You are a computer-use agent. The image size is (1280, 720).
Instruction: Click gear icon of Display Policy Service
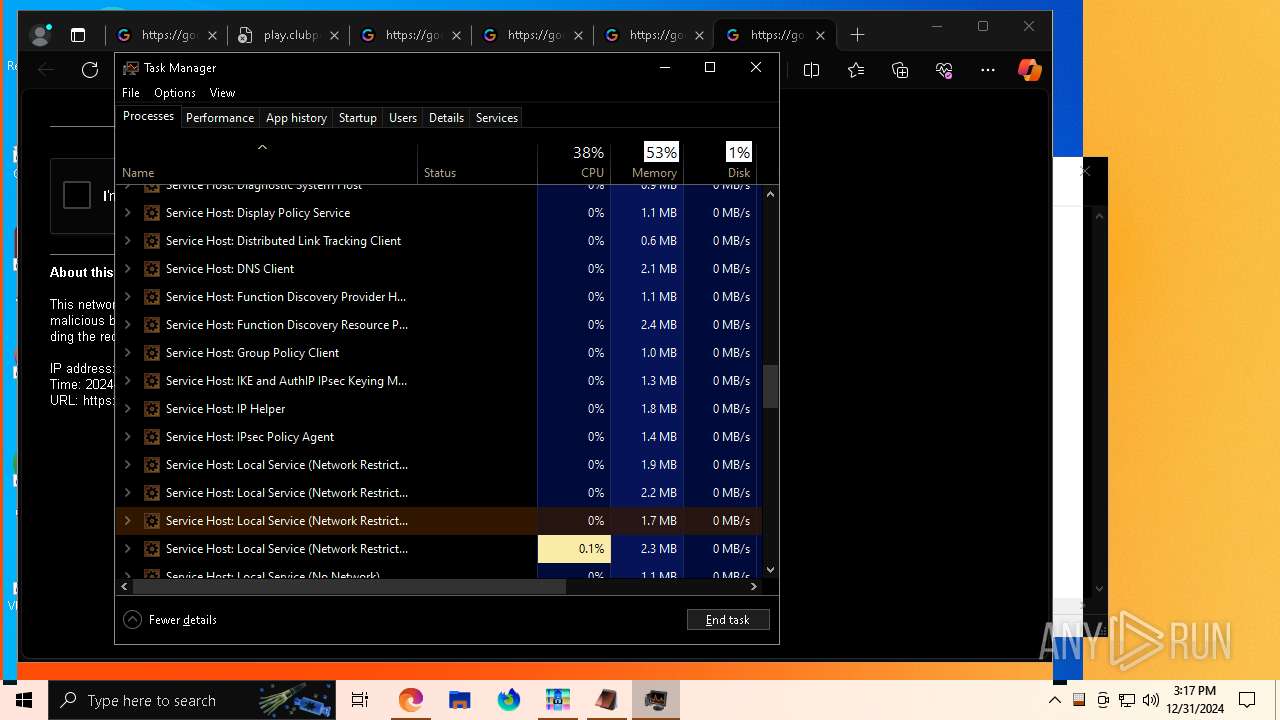(x=152, y=213)
